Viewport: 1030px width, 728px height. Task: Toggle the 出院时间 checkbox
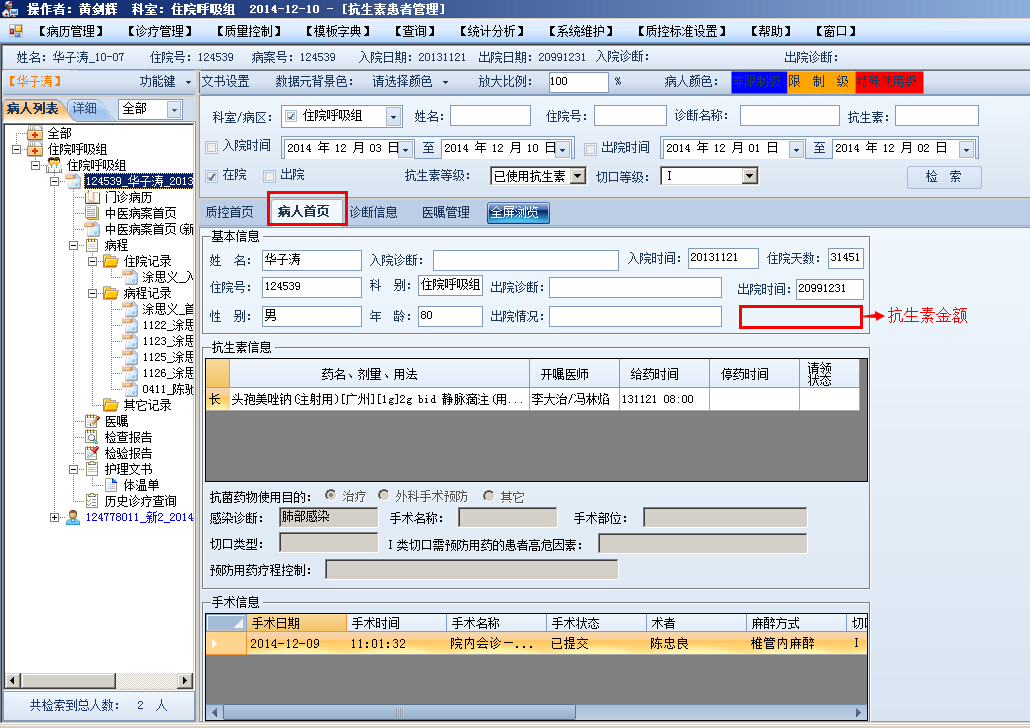(591, 148)
